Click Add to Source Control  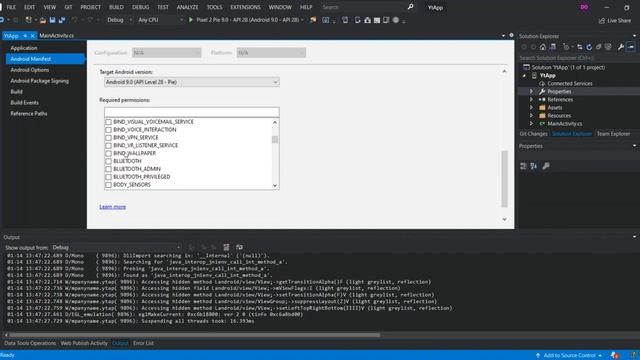[569, 356]
